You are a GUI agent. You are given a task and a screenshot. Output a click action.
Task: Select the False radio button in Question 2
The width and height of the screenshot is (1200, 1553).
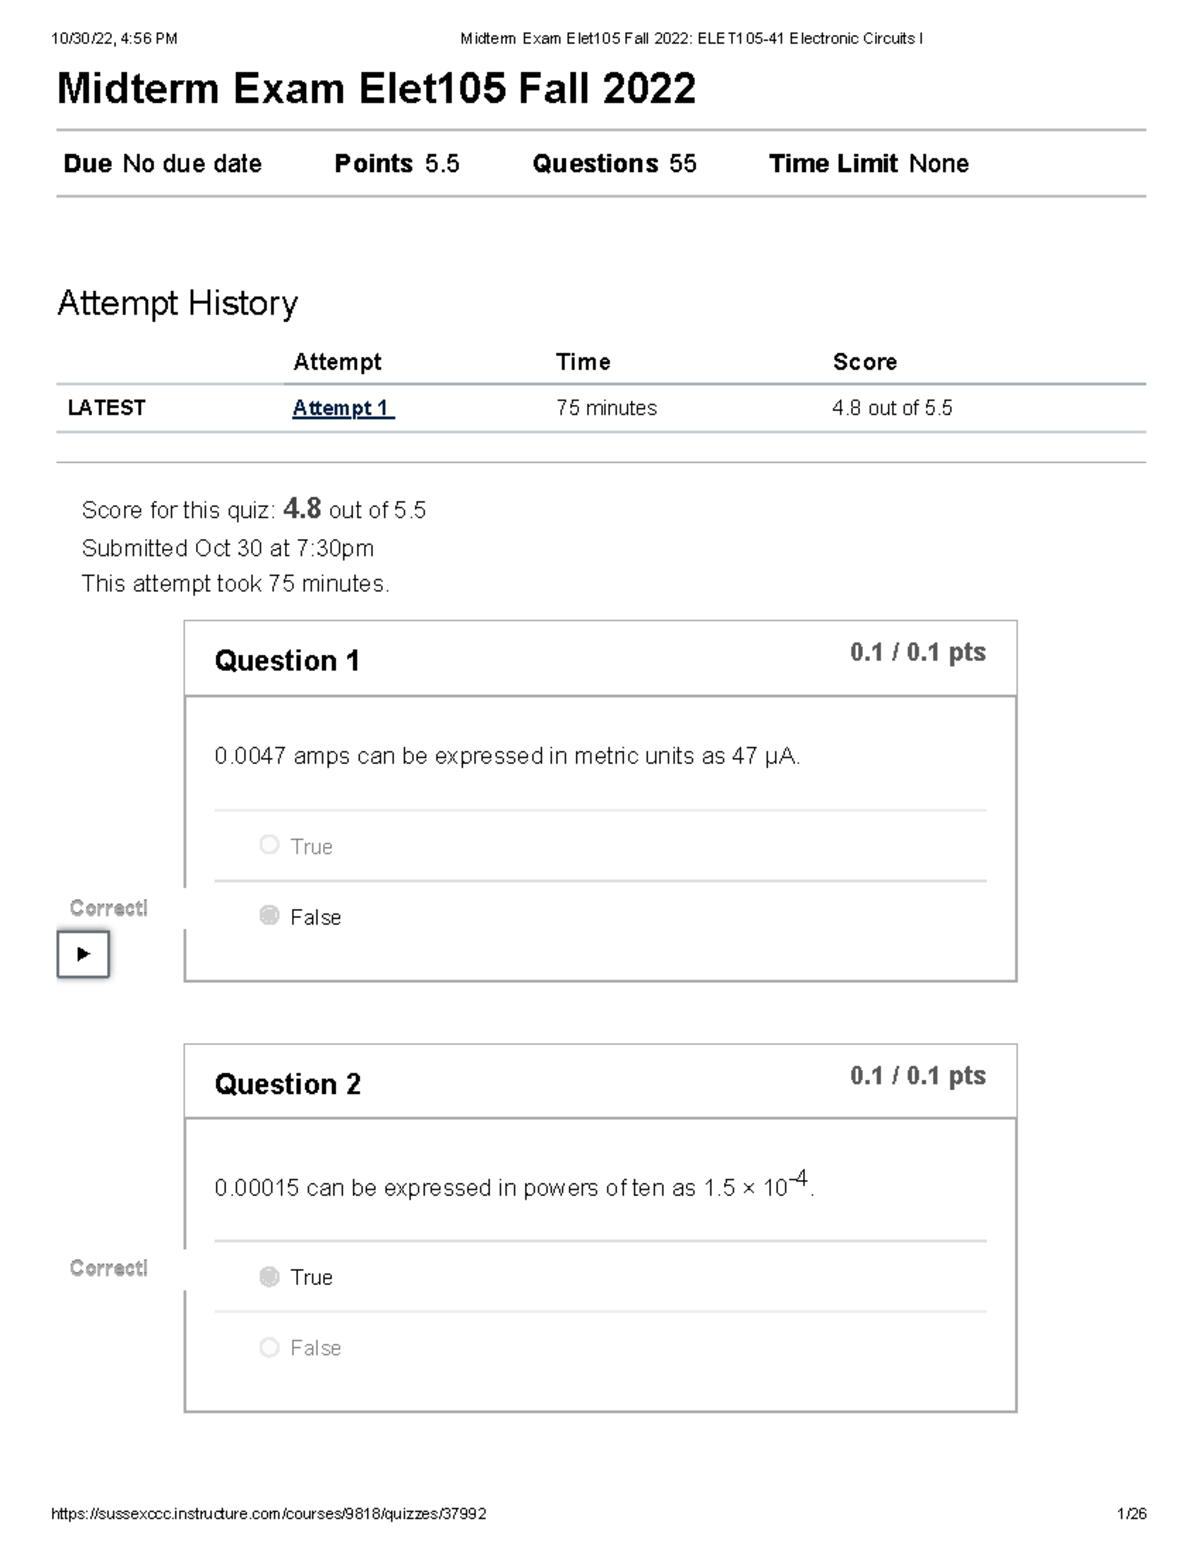(268, 1347)
